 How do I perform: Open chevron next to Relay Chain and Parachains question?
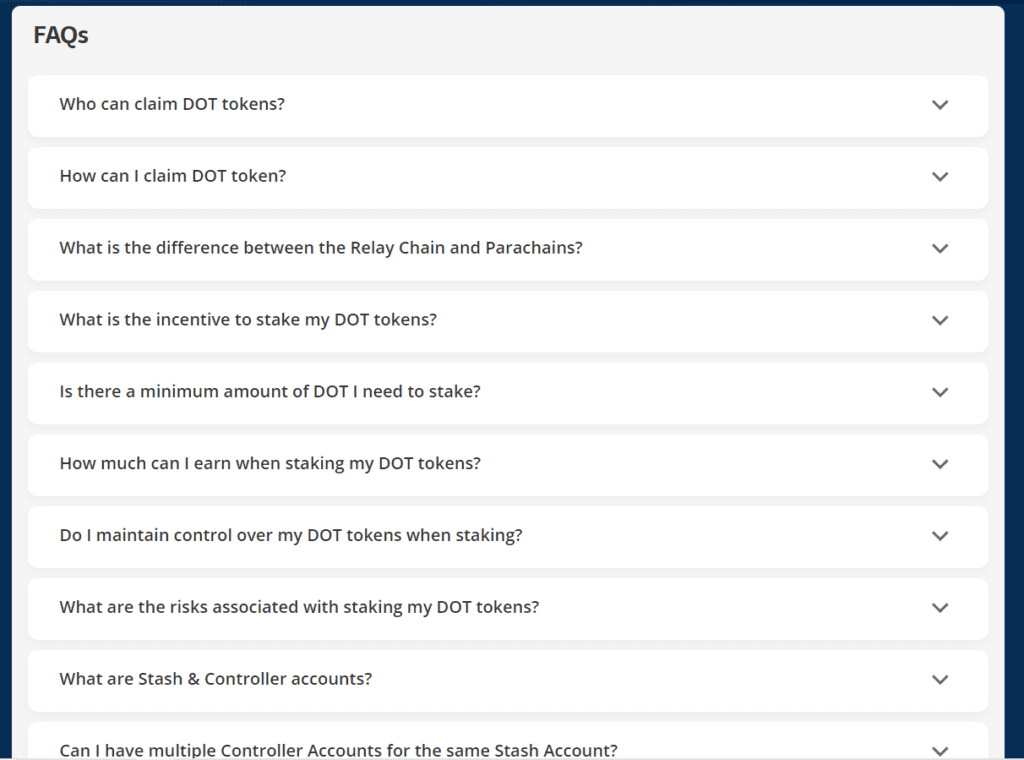(939, 249)
